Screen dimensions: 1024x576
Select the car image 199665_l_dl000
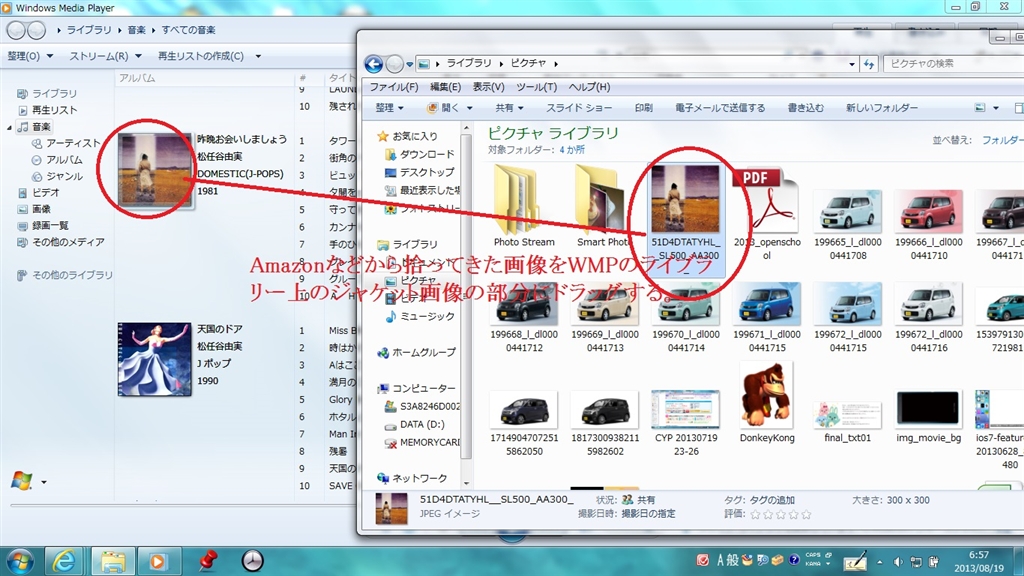point(848,225)
